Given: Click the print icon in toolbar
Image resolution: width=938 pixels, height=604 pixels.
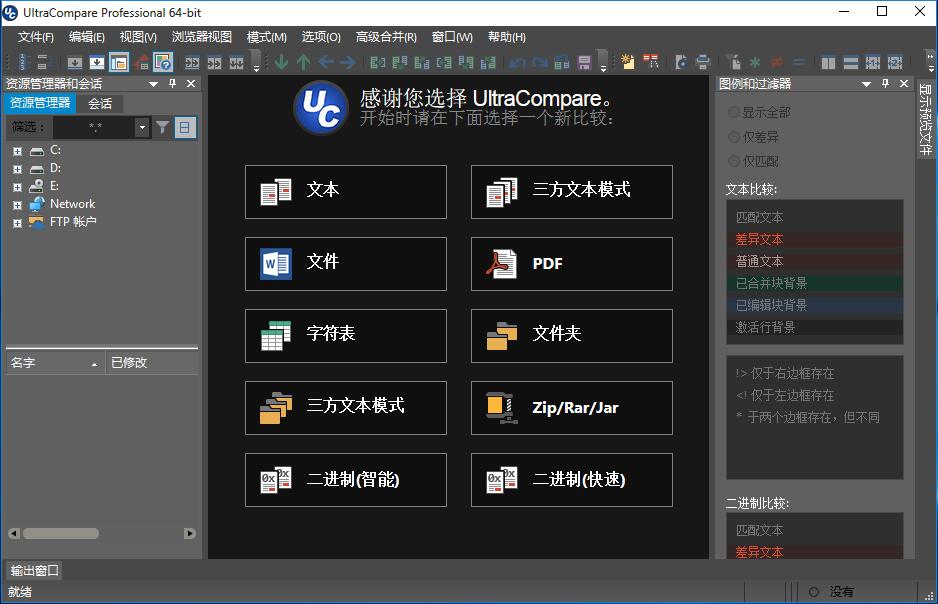Looking at the screenshot, I should 703,62.
